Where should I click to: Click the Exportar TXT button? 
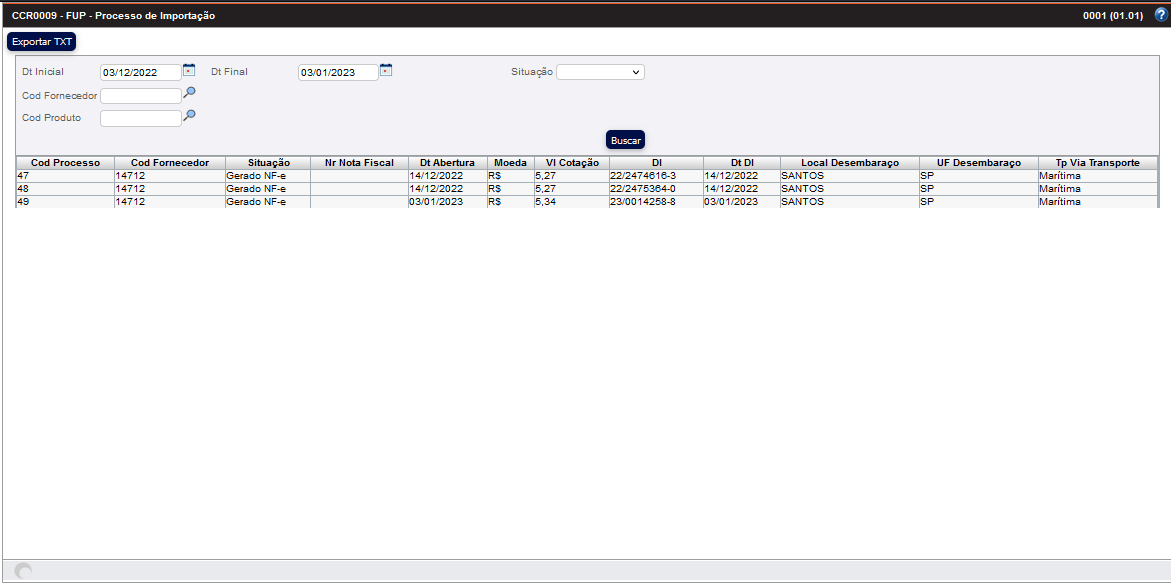click(x=42, y=42)
